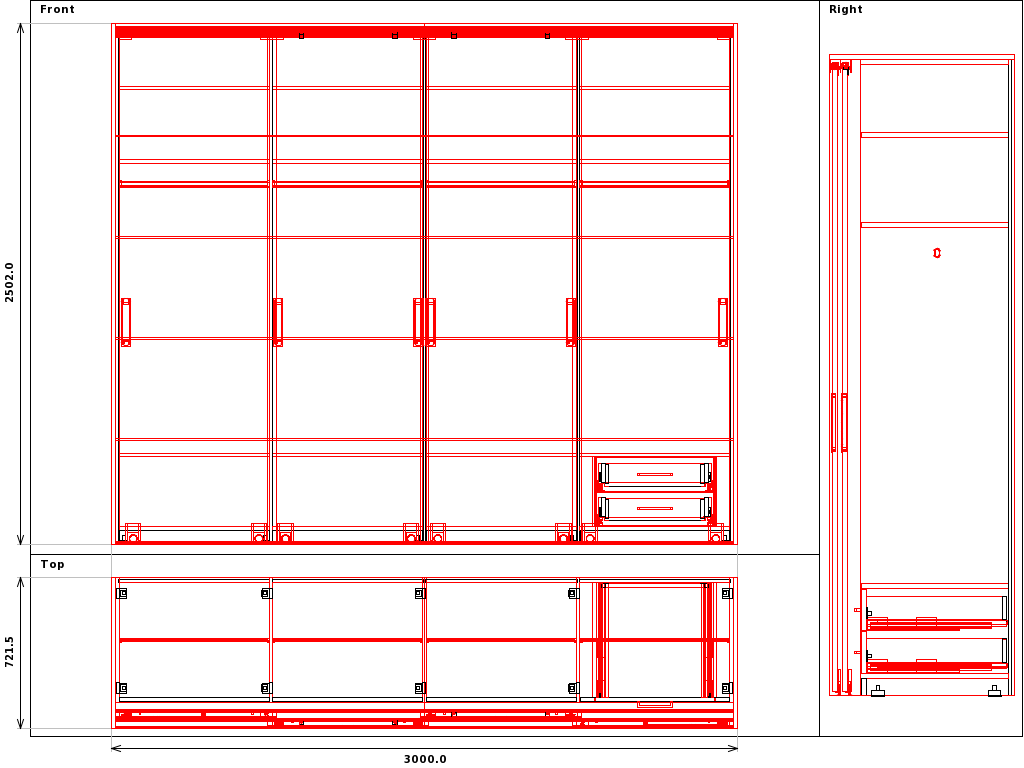Click left cabinet foot in Right view
Screen dimensions: 1024x768
click(x=877, y=691)
